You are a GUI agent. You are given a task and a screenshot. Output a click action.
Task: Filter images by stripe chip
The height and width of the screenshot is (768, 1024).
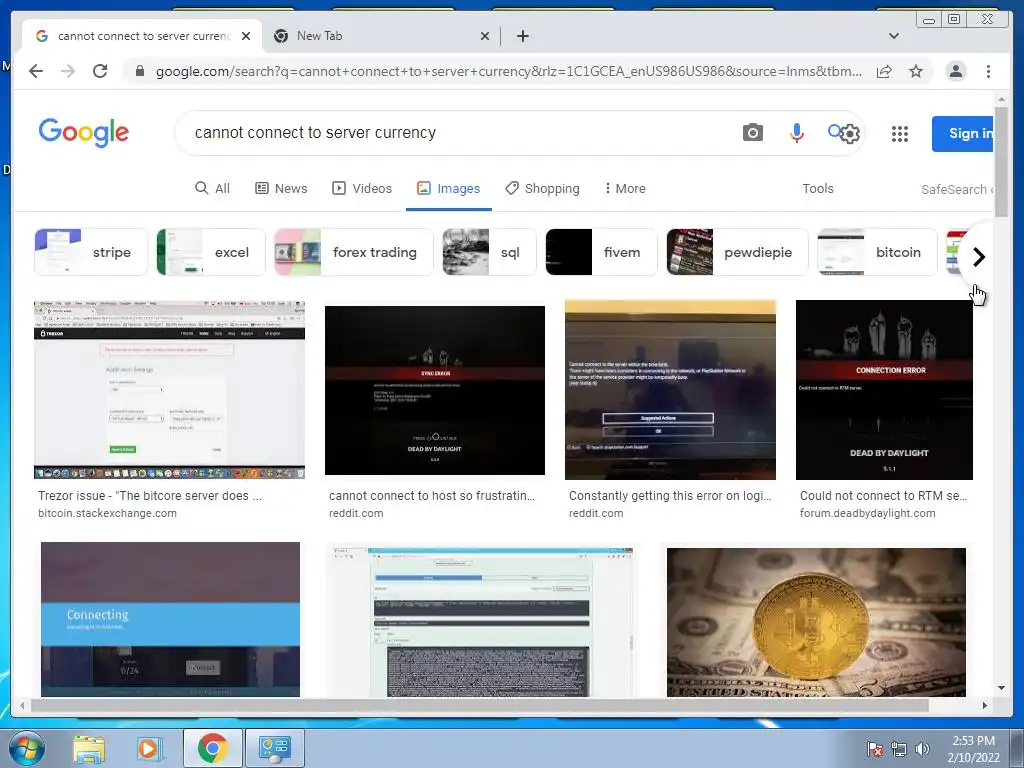(91, 252)
